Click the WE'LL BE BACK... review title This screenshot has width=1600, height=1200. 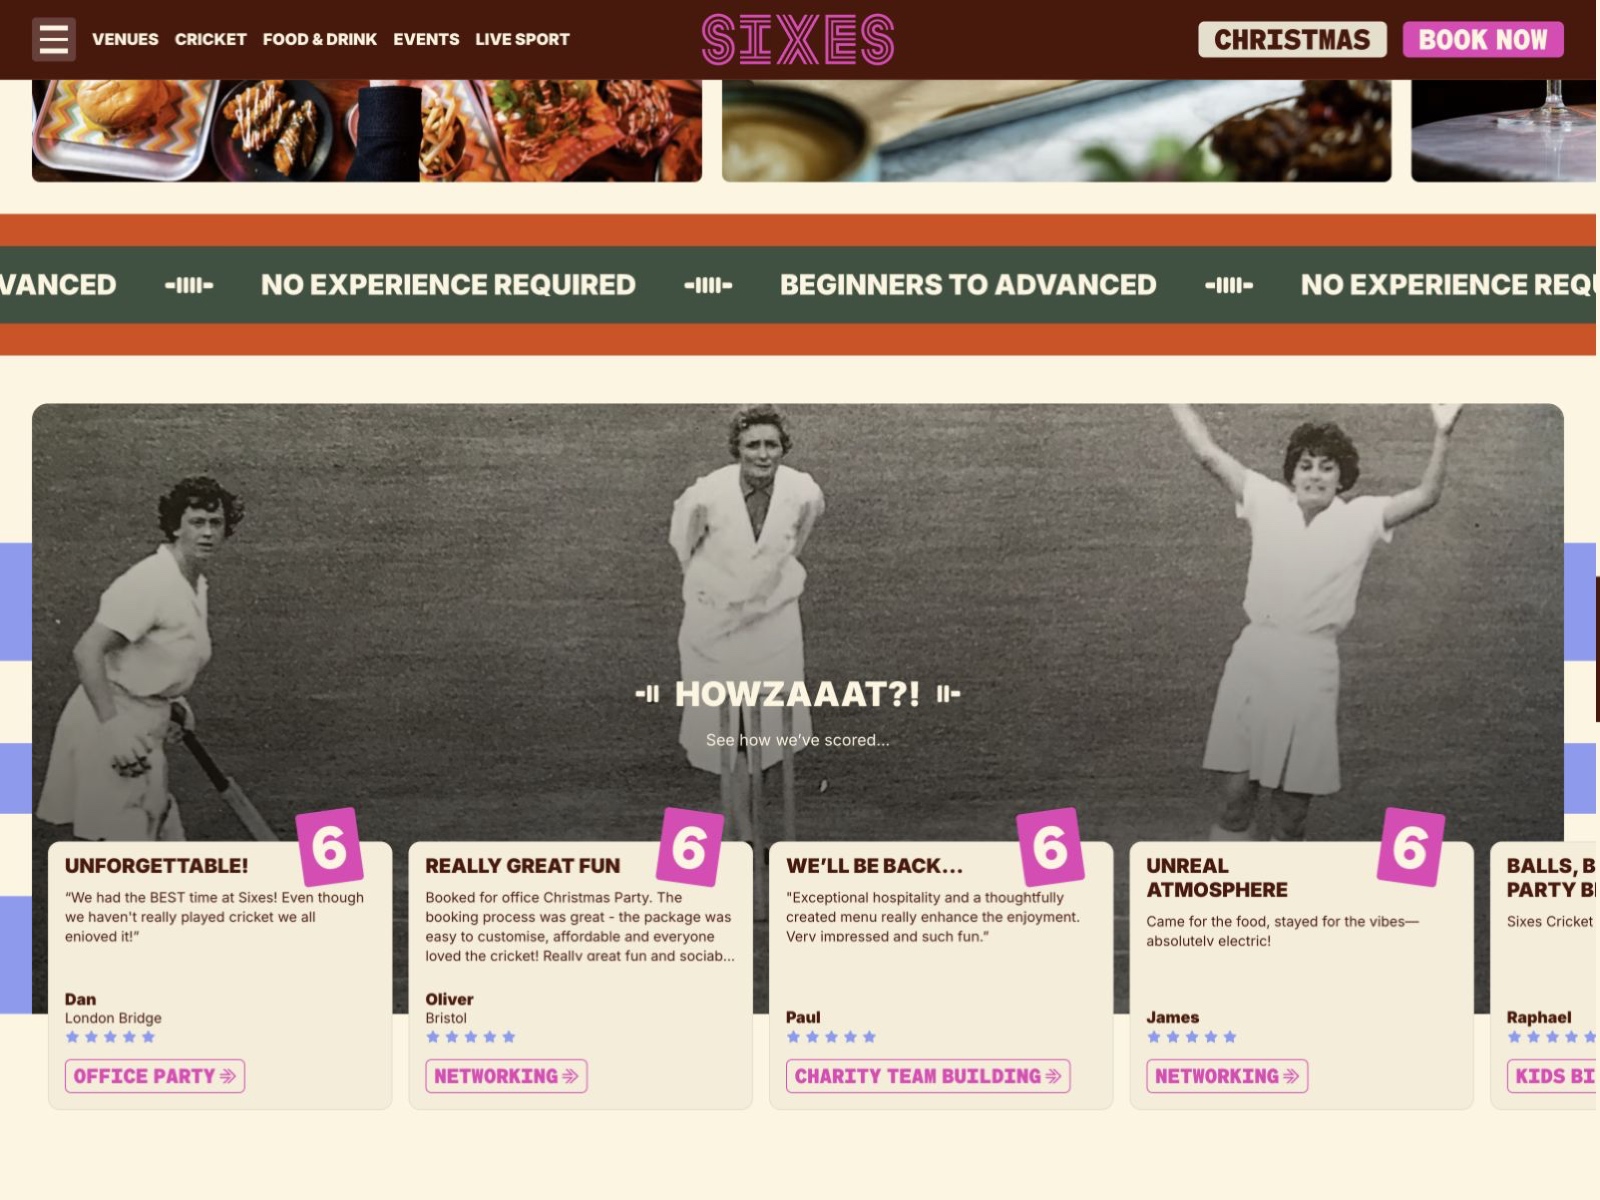(874, 866)
